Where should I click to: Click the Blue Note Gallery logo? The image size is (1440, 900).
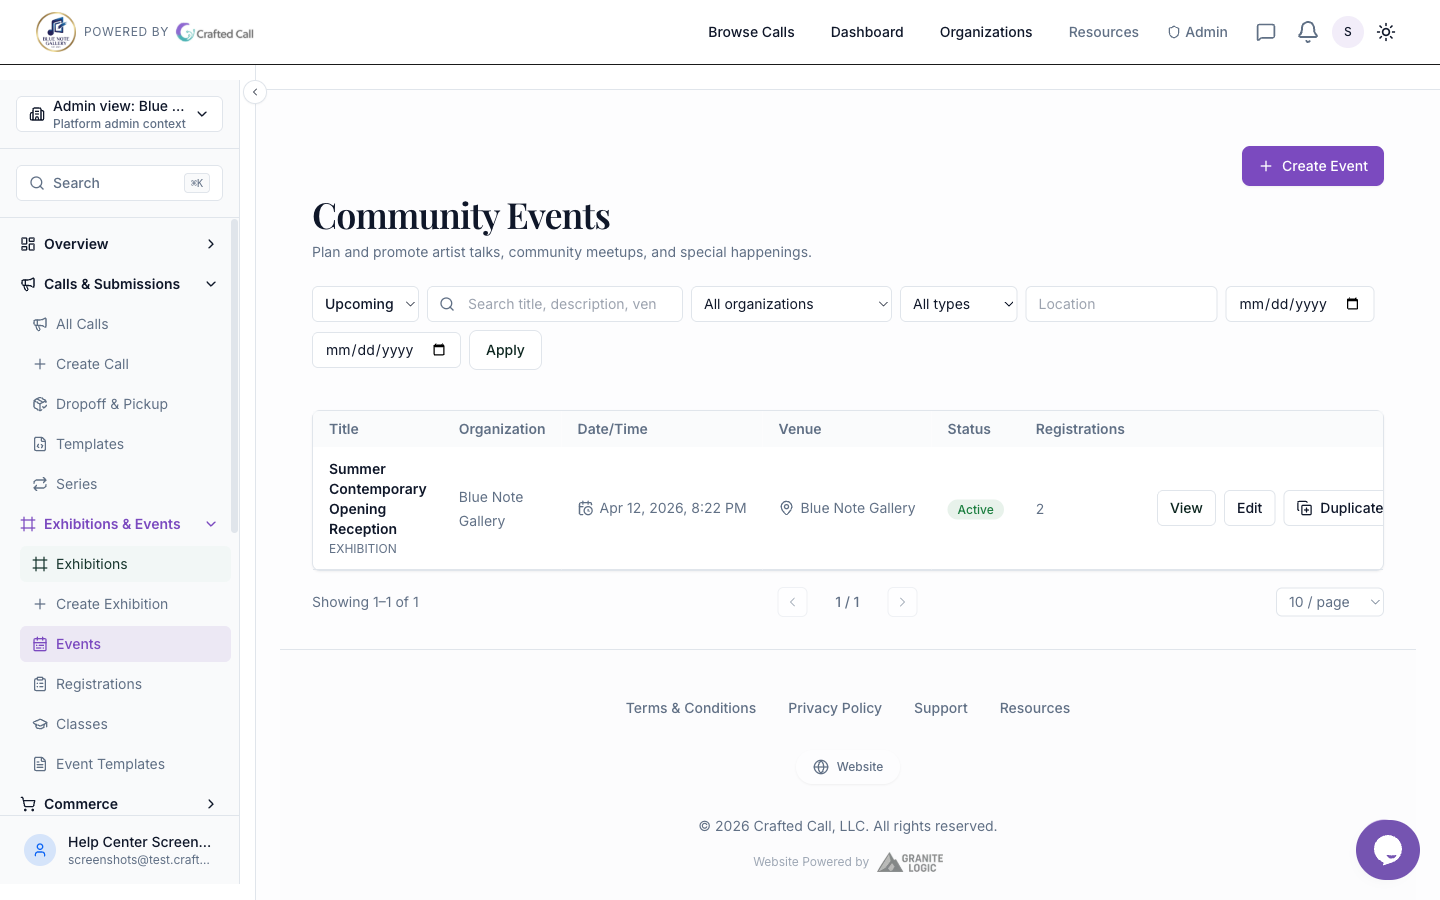pos(56,32)
